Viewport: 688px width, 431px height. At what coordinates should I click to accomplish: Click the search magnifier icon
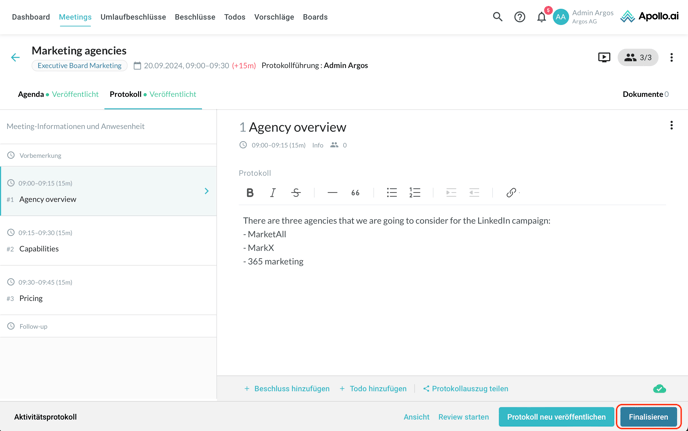tap(497, 17)
